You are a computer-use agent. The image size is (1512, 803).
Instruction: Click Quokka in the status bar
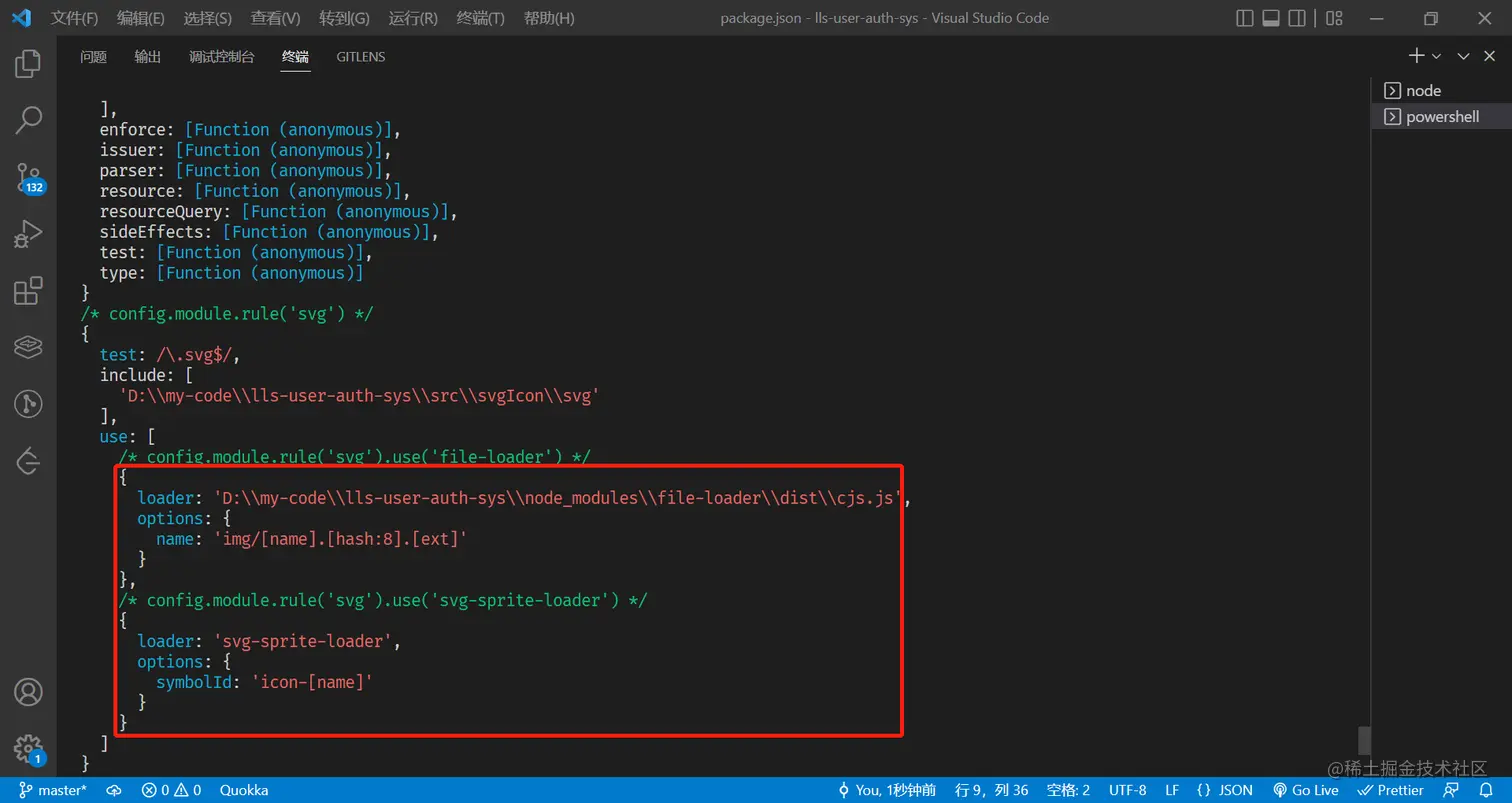[x=244, y=790]
